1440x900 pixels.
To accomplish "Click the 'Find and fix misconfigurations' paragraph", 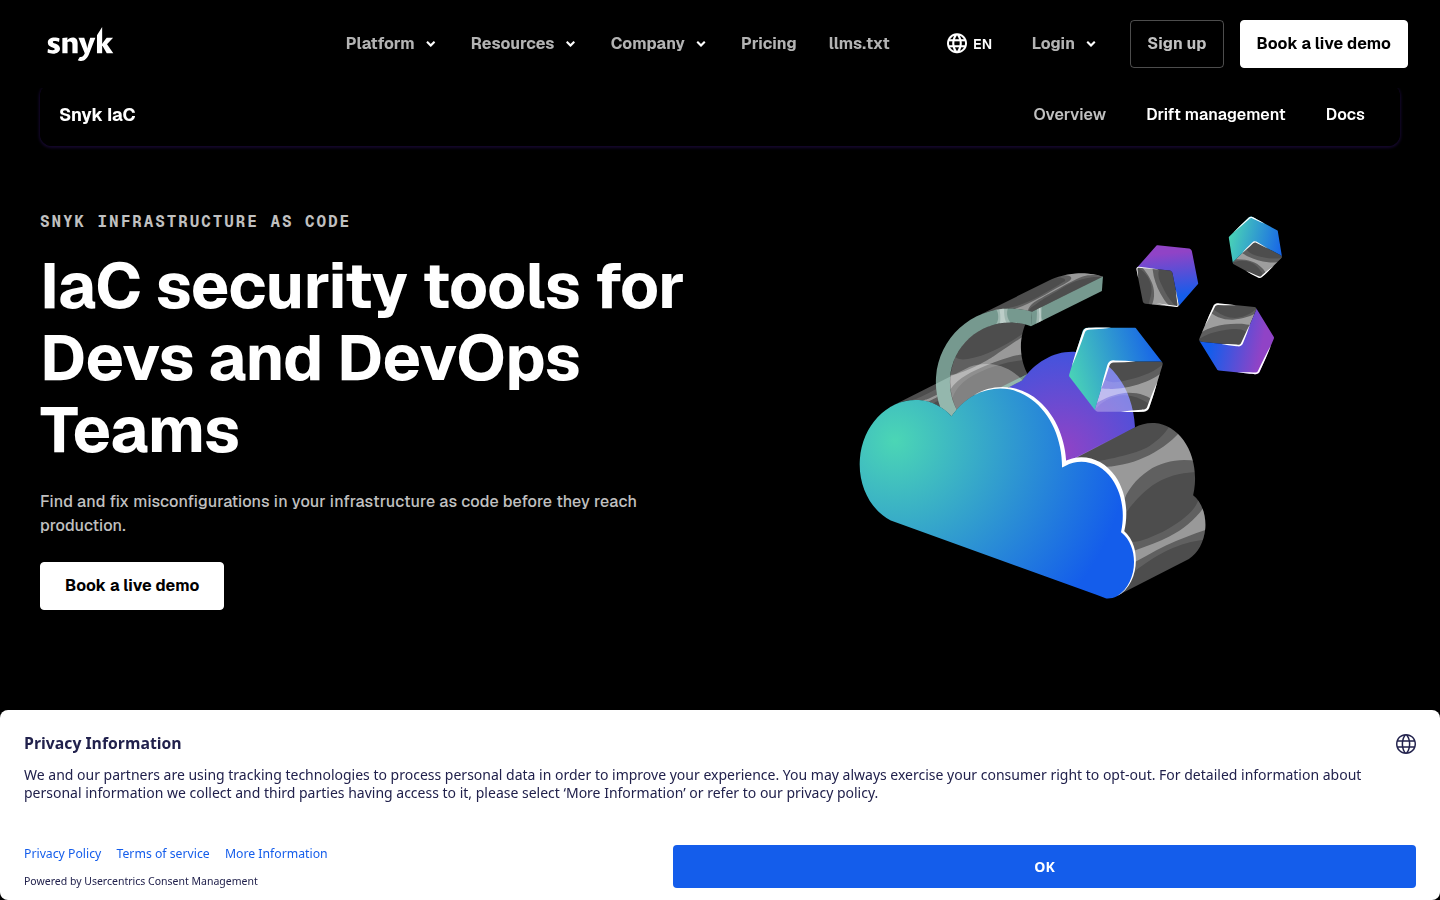I will click(338, 514).
